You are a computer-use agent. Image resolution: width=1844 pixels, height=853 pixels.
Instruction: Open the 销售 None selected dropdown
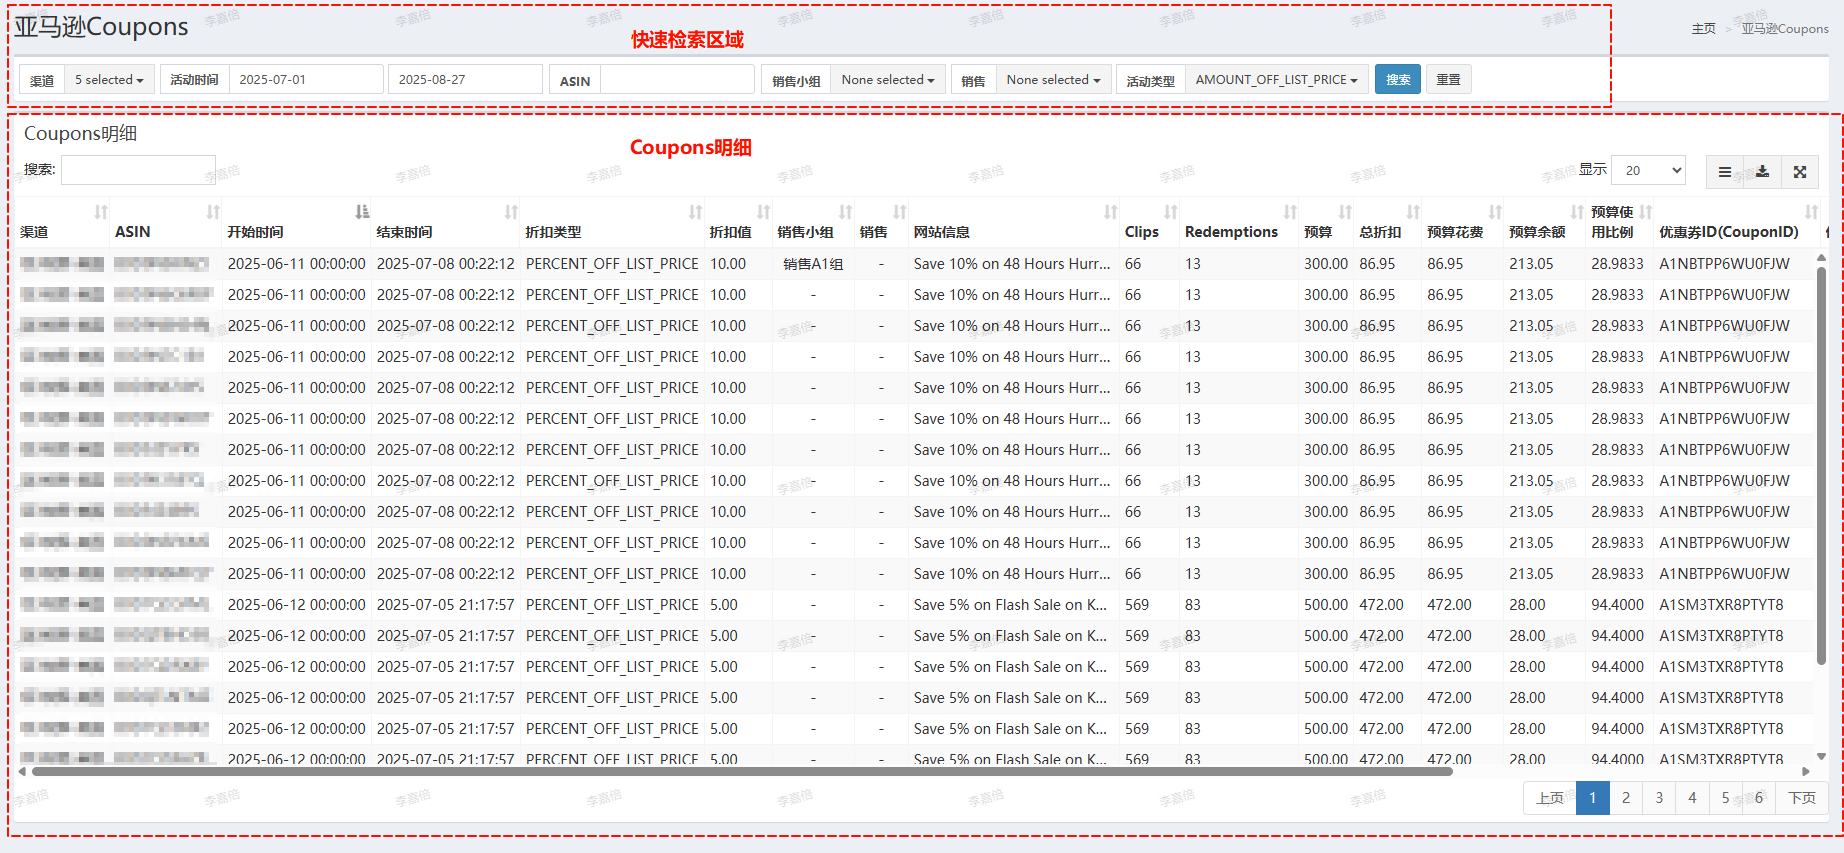1053,80
